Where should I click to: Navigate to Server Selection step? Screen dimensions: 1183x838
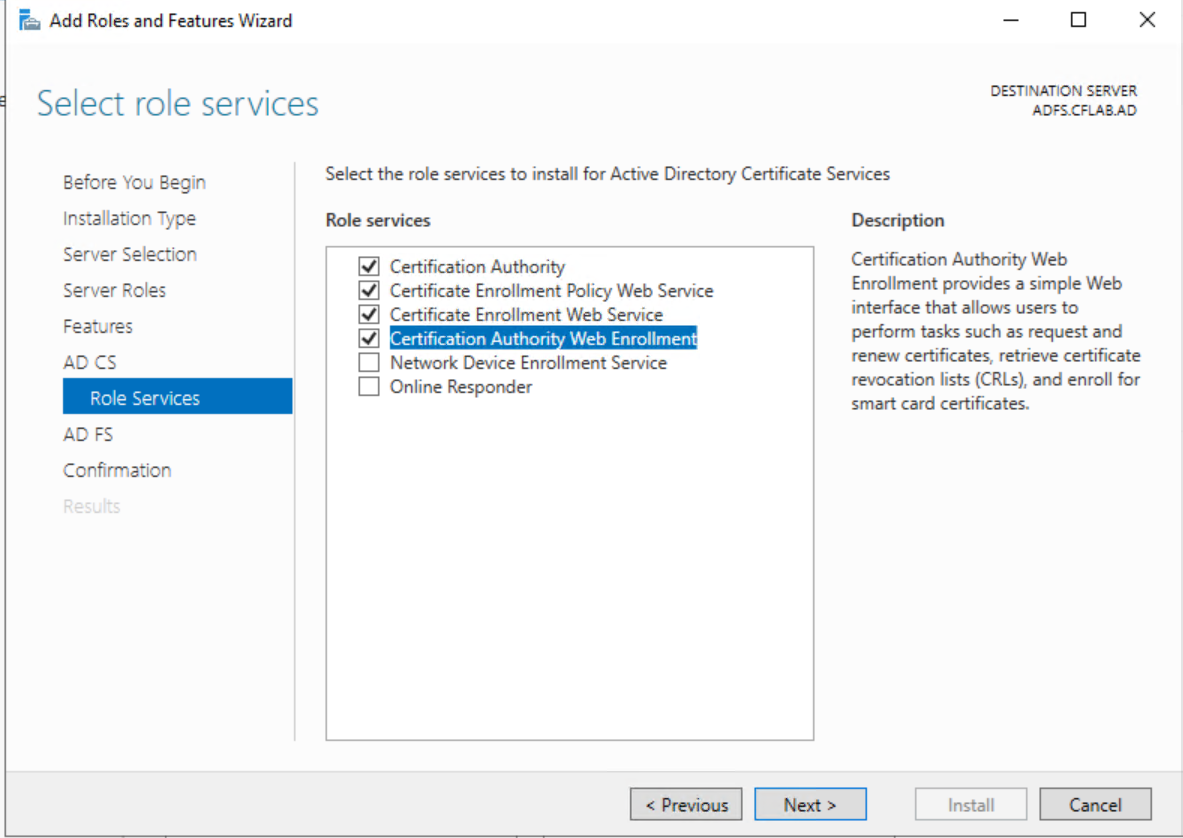130,254
